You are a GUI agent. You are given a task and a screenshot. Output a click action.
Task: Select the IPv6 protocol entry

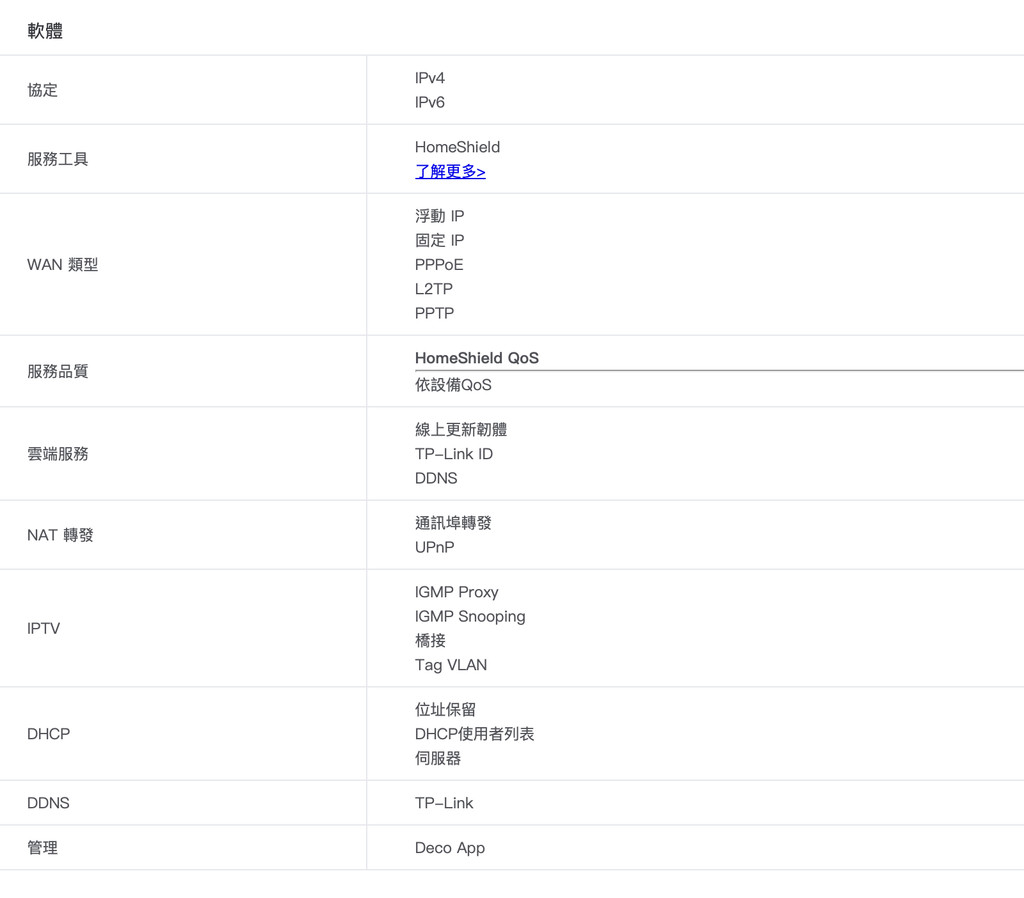click(x=430, y=102)
